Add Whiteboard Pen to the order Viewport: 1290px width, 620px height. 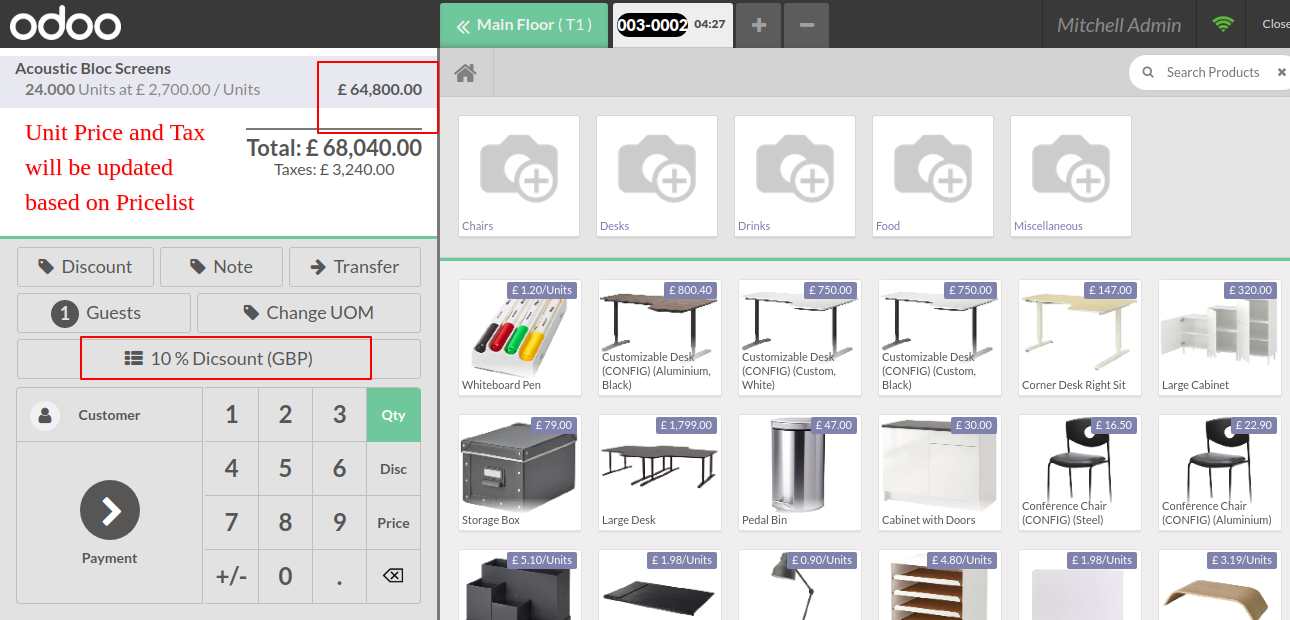pos(519,337)
